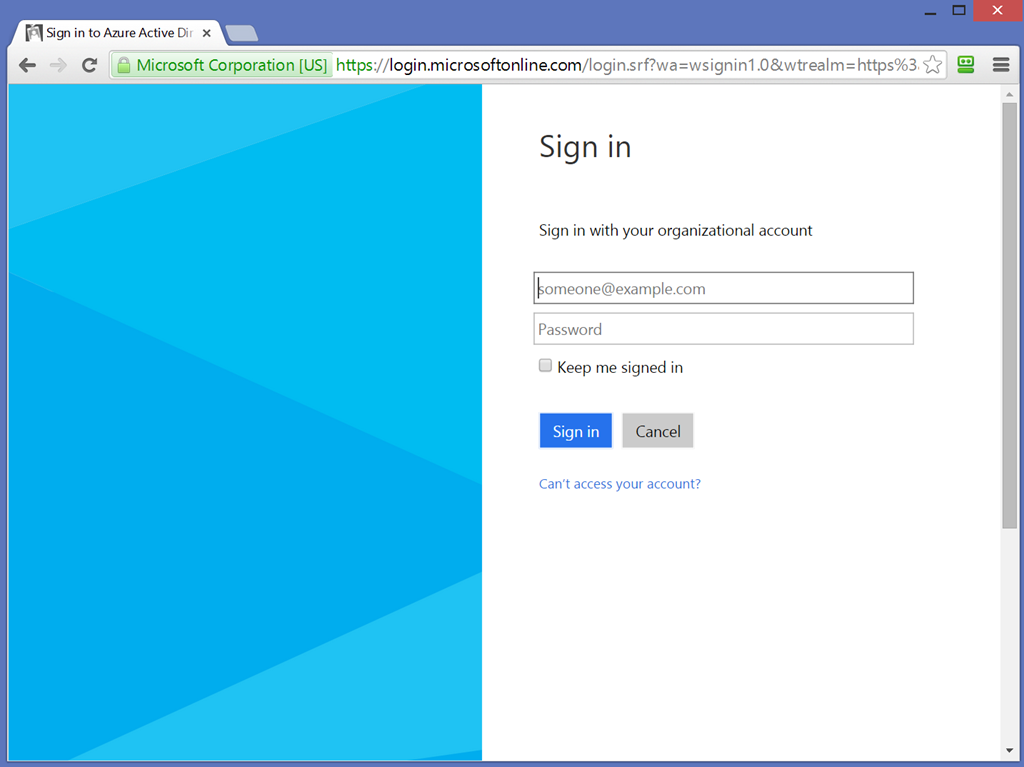Click the "Sign in with your organizational account" text

pos(675,231)
